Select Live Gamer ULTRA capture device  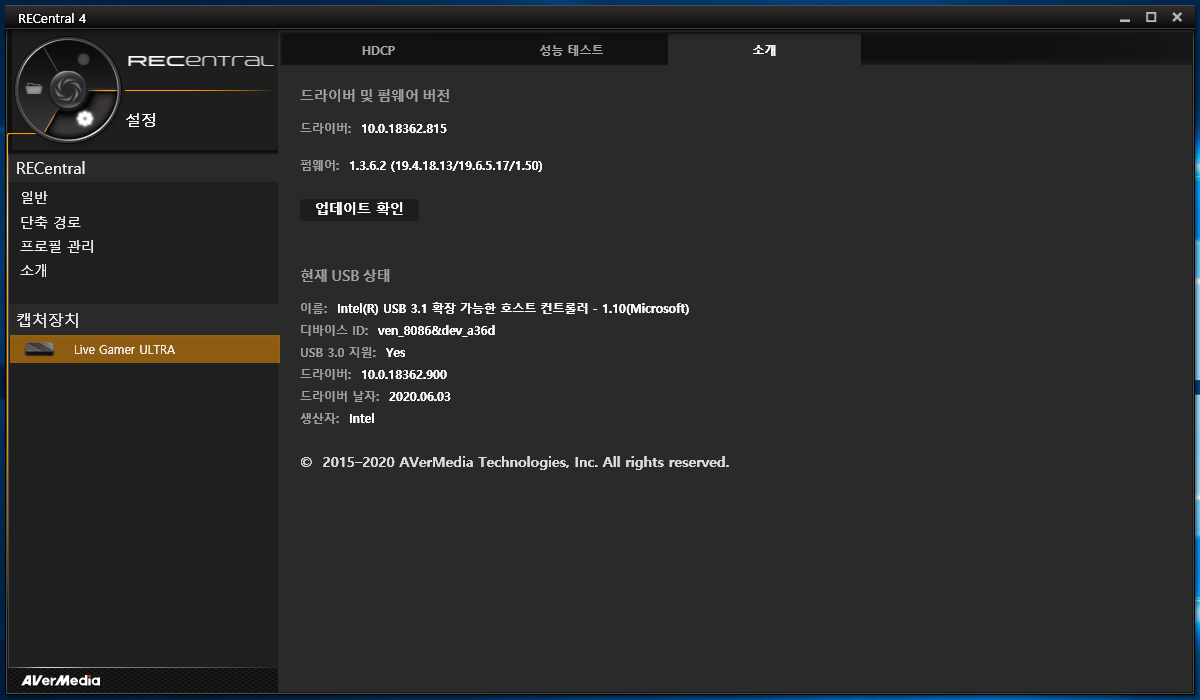tap(144, 349)
